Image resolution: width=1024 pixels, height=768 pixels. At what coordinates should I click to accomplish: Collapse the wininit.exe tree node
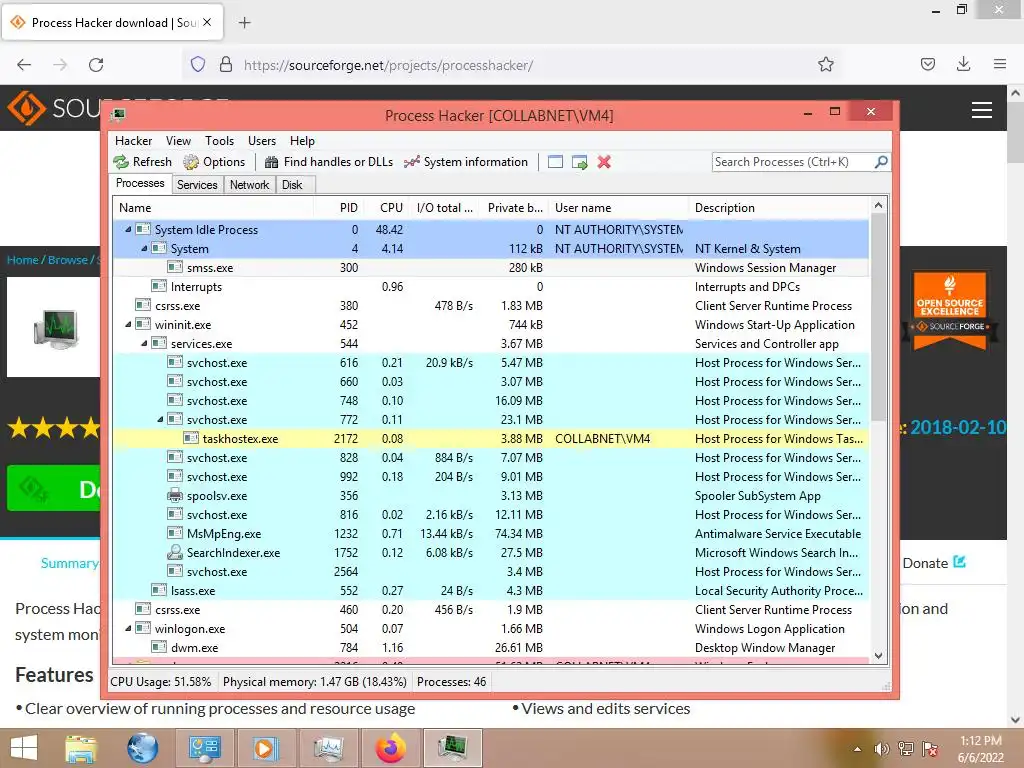(128, 324)
